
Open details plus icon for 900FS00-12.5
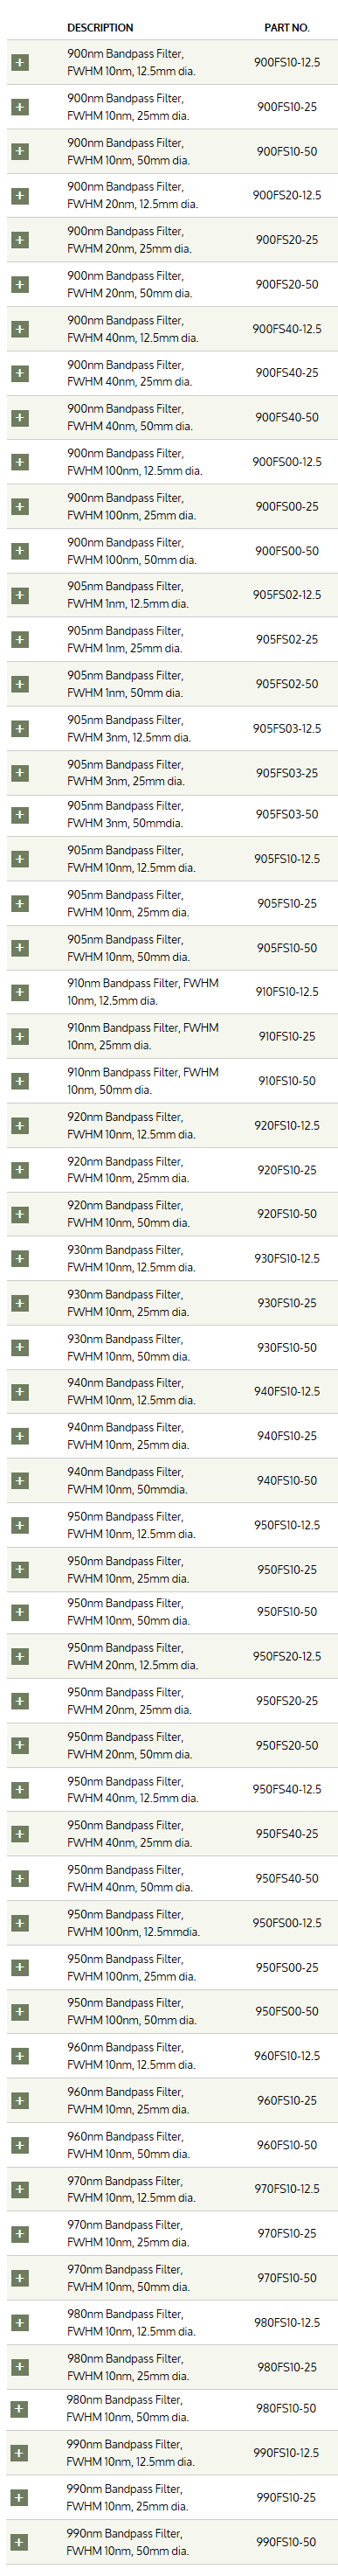(x=19, y=462)
